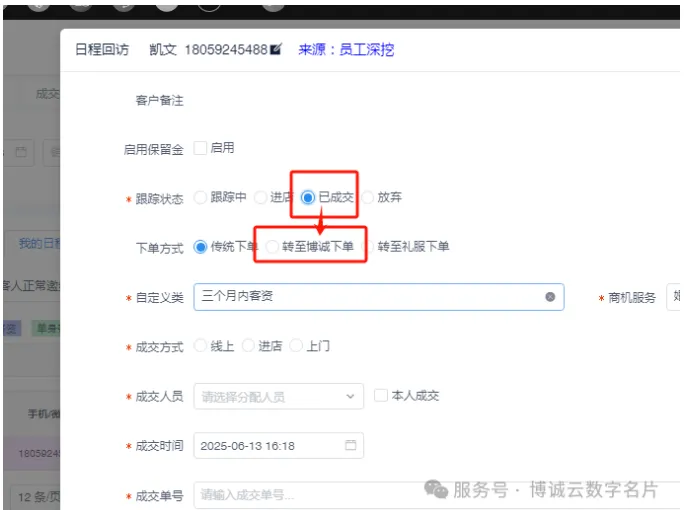Select 传统下单 order method
This screenshot has width=690, height=510.
click(x=200, y=246)
